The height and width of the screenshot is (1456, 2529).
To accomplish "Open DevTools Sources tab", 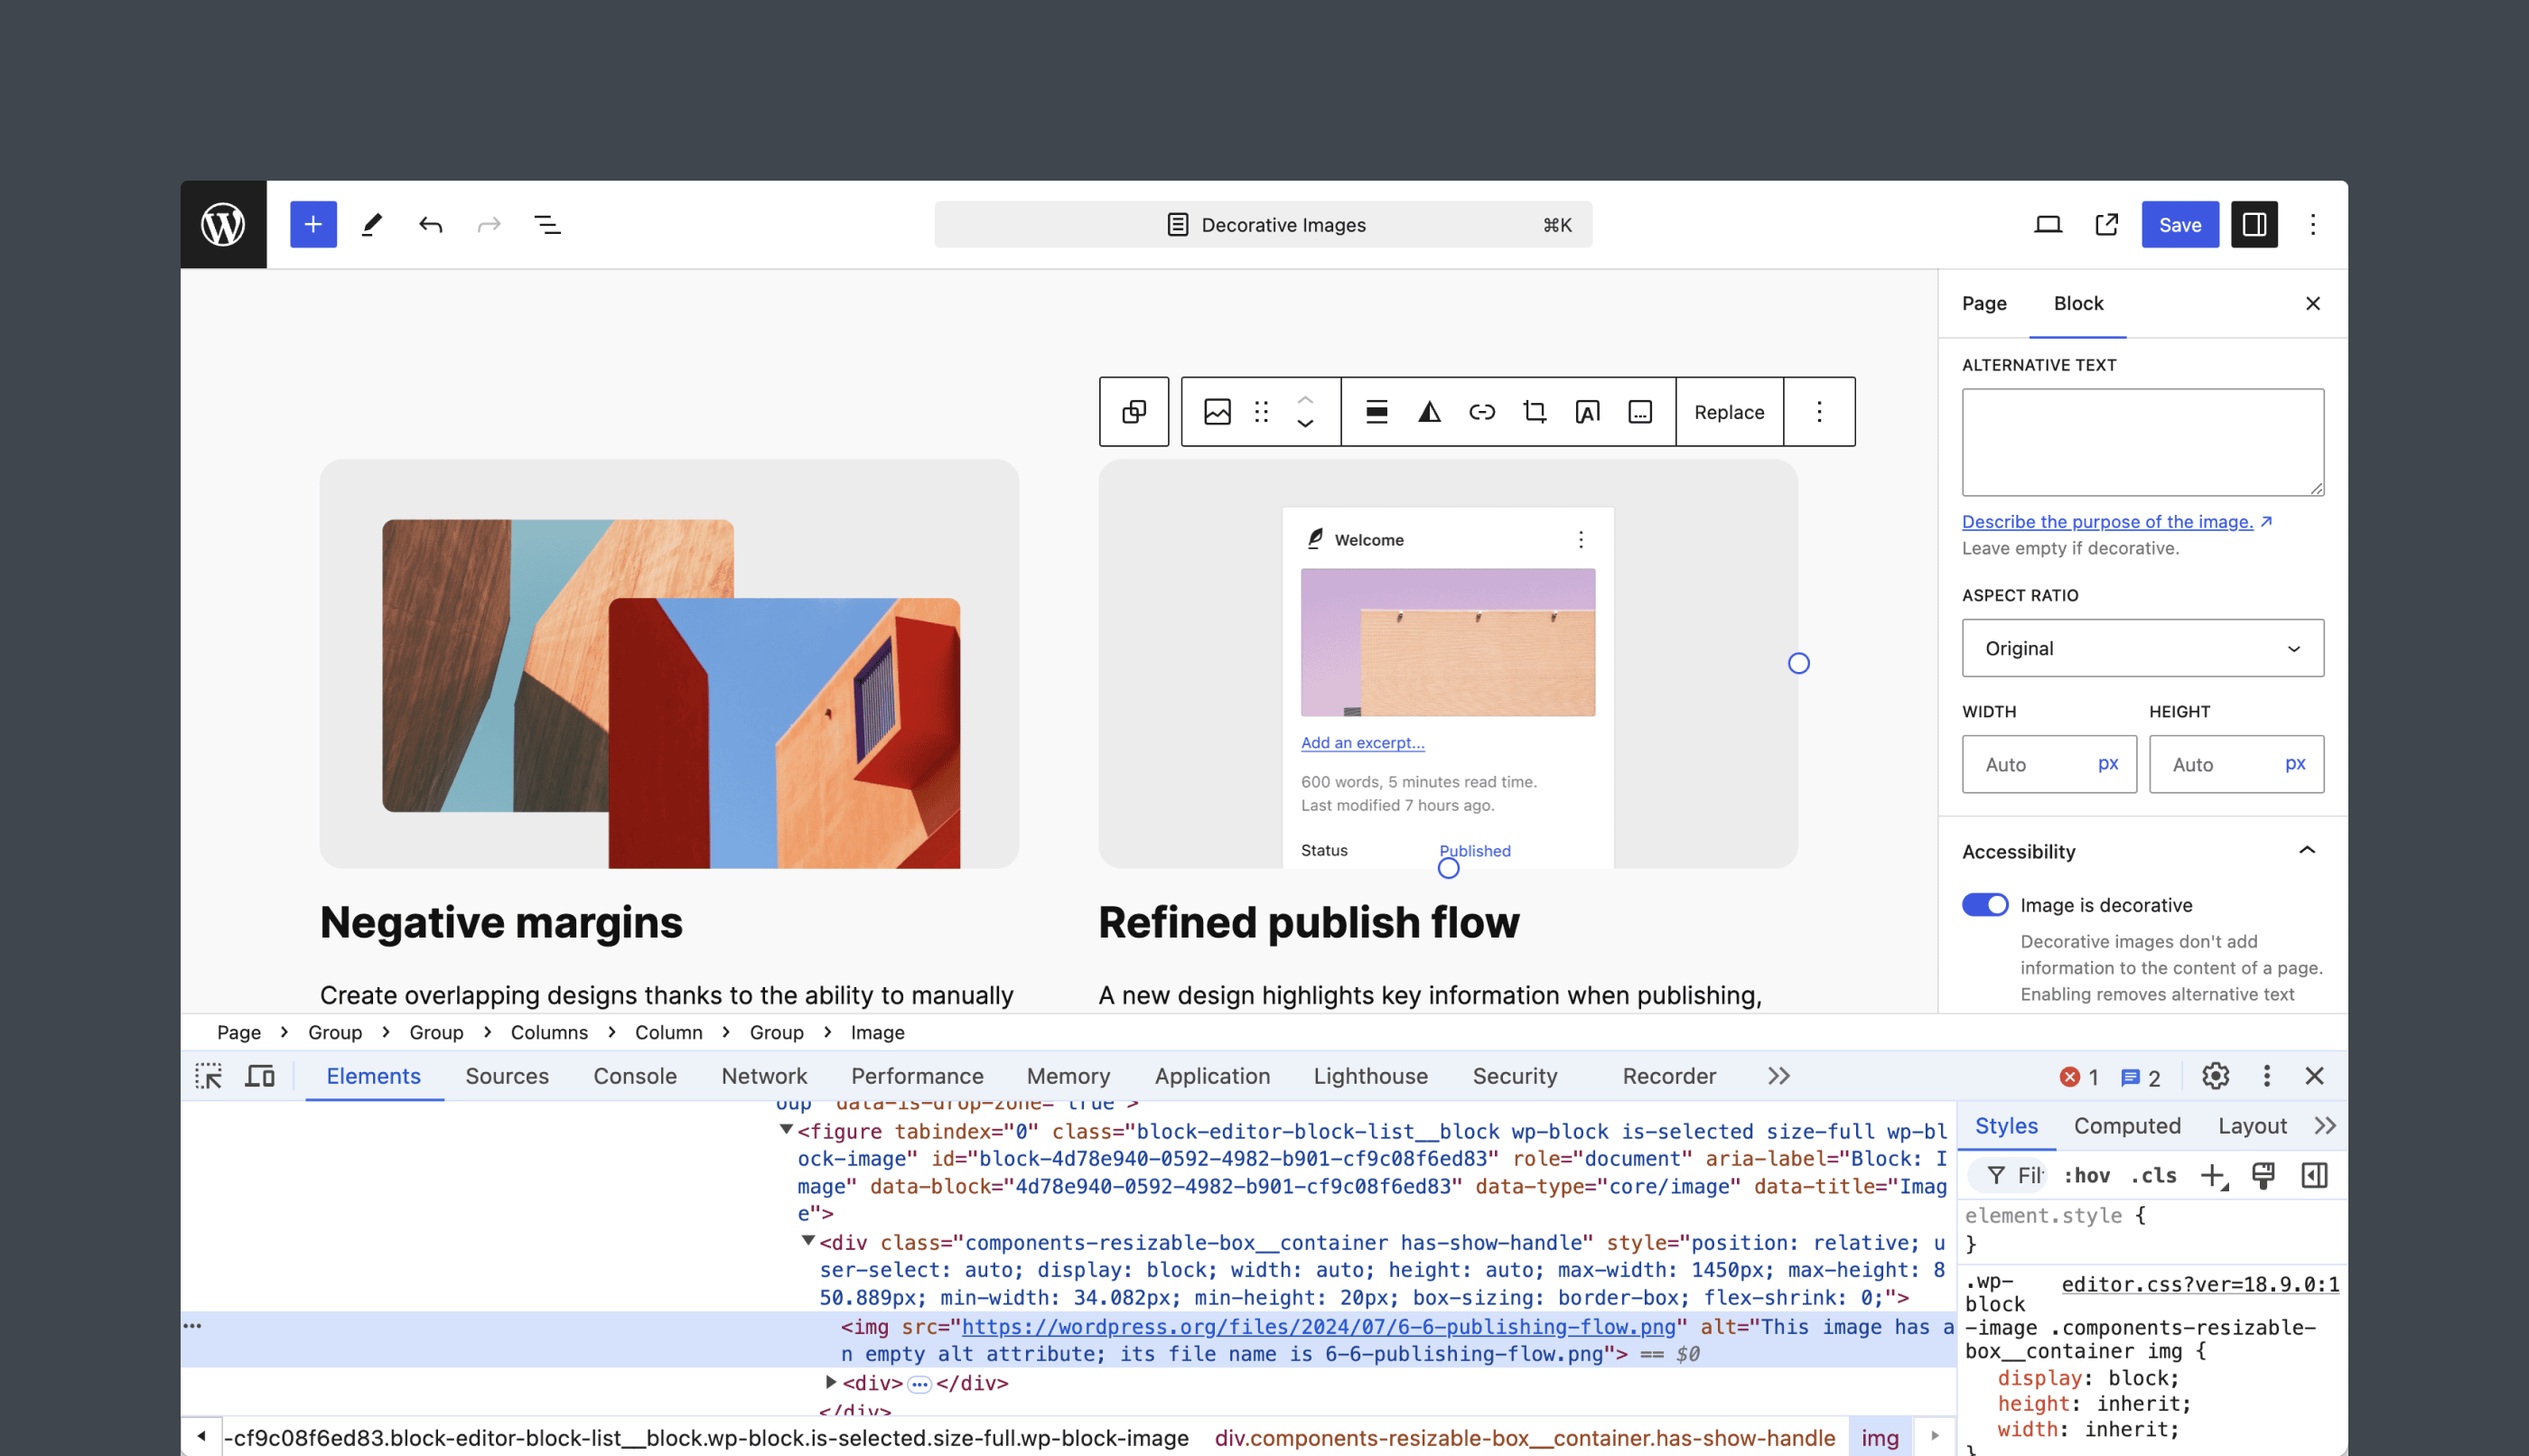I will click(507, 1076).
